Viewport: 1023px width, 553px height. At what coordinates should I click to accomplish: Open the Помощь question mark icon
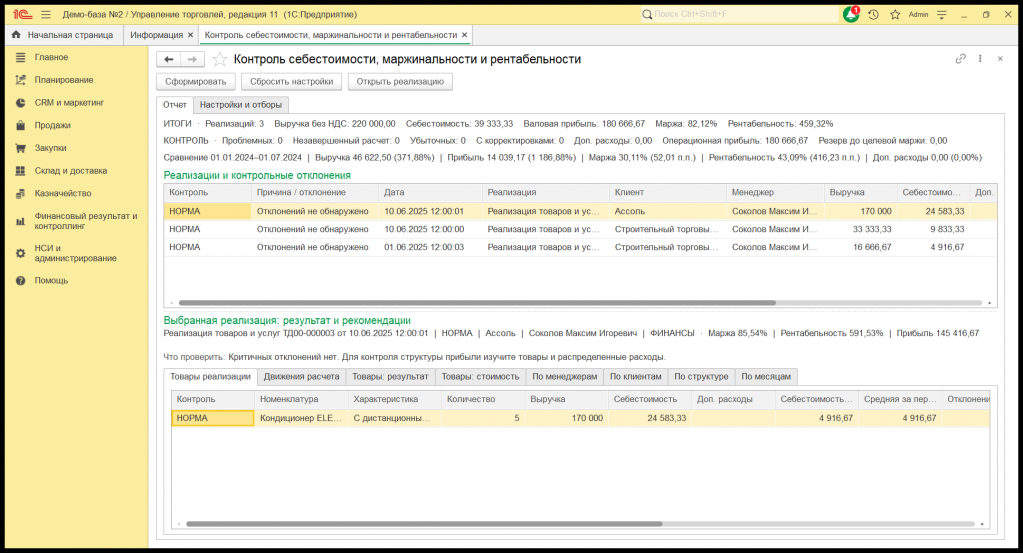point(21,280)
